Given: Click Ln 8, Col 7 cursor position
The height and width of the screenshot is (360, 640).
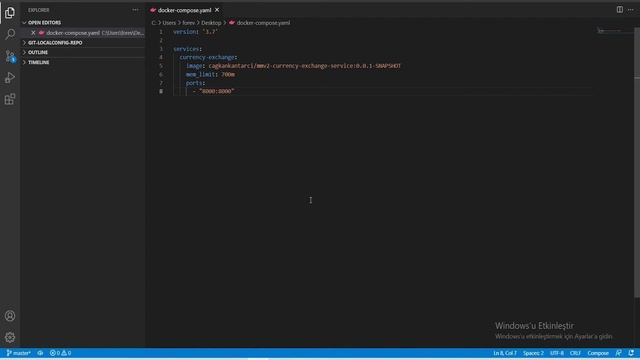Looking at the screenshot, I should [505, 353].
